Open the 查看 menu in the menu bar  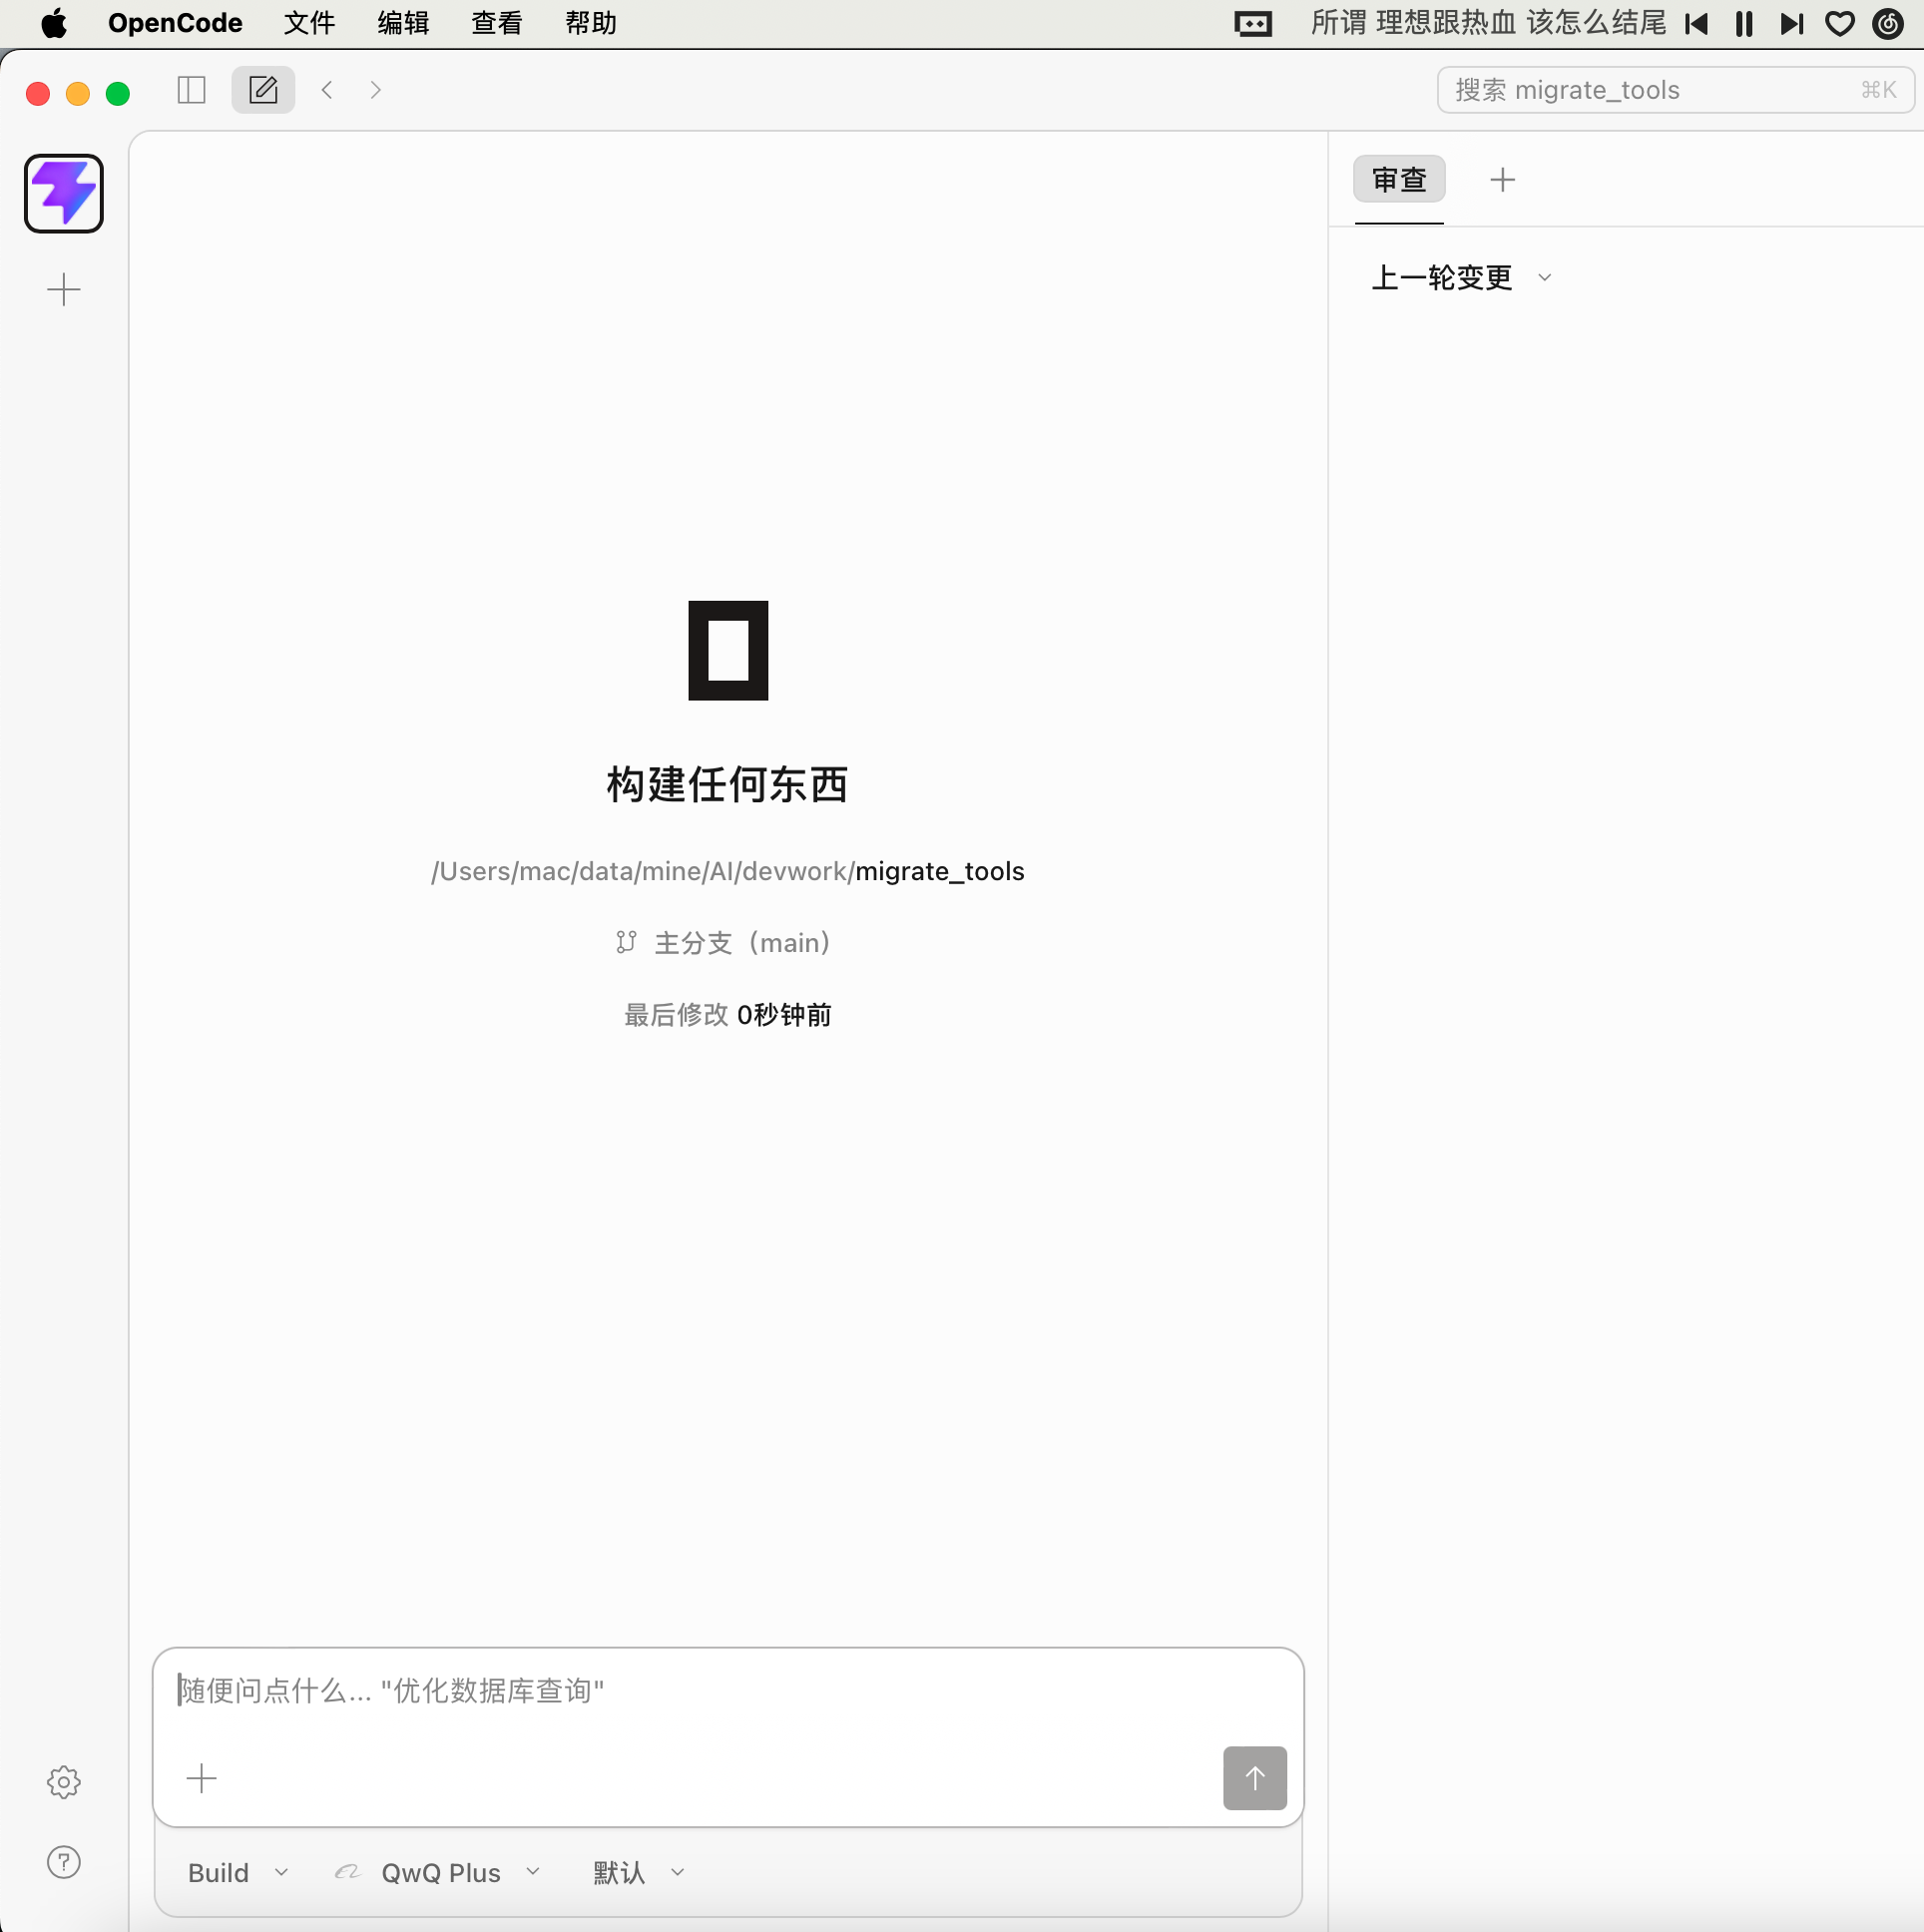pyautogui.click(x=497, y=23)
